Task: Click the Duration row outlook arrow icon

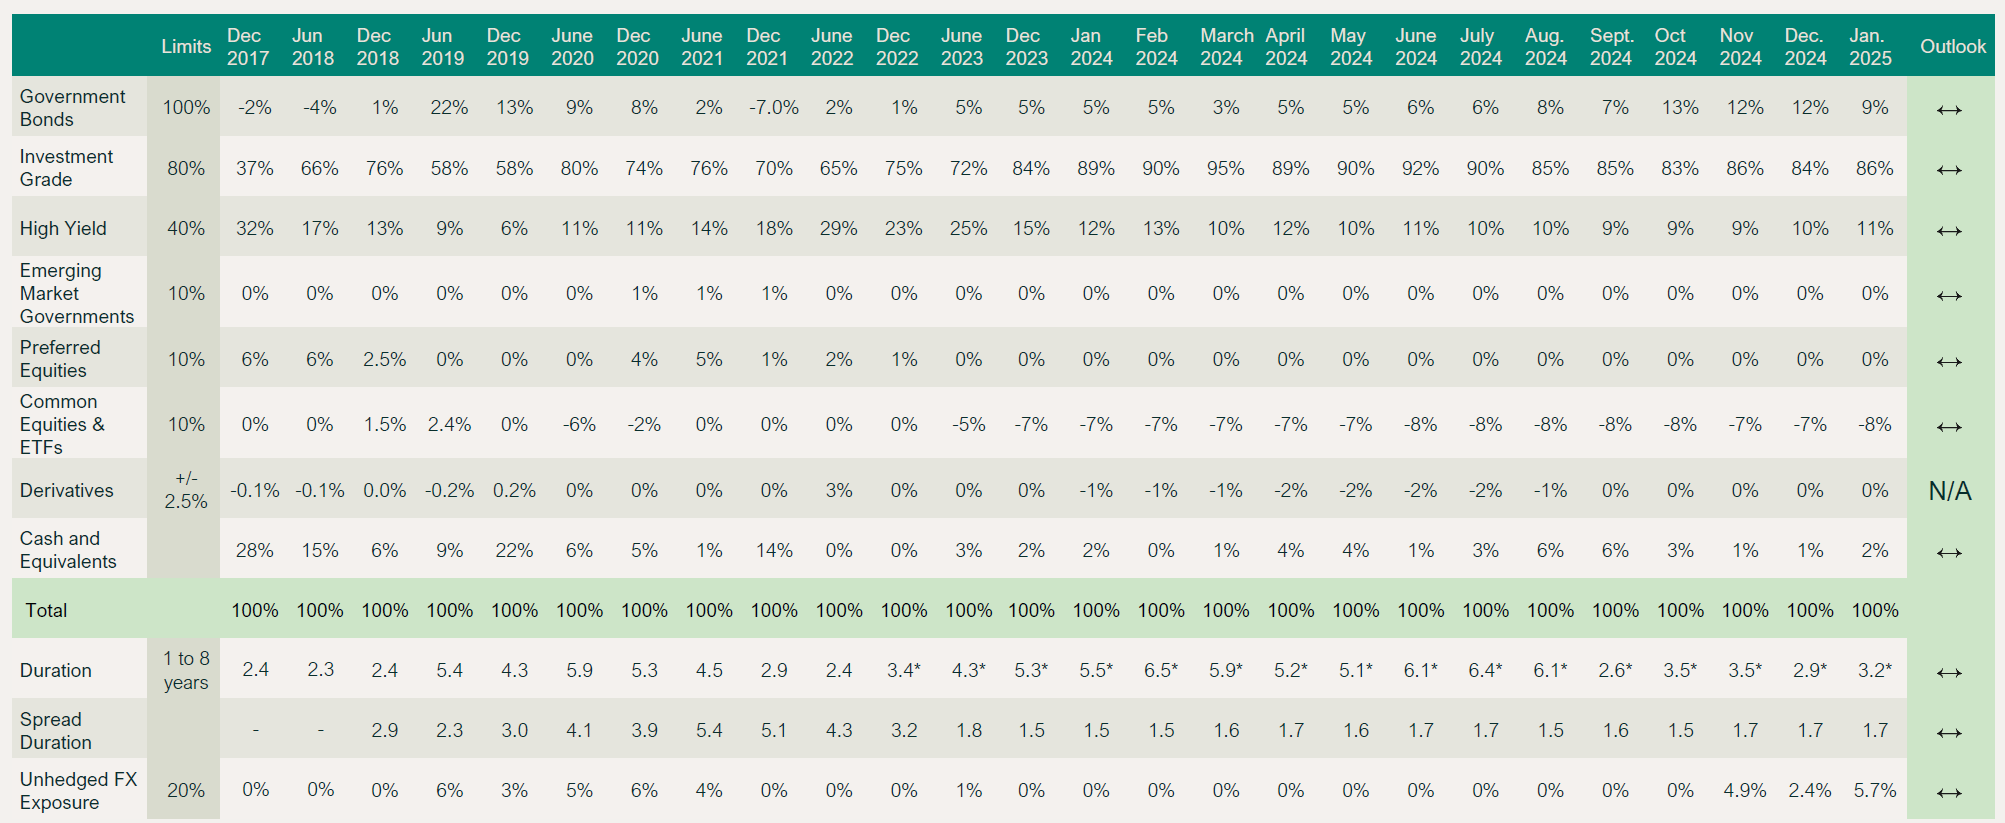Action: click(x=1949, y=673)
